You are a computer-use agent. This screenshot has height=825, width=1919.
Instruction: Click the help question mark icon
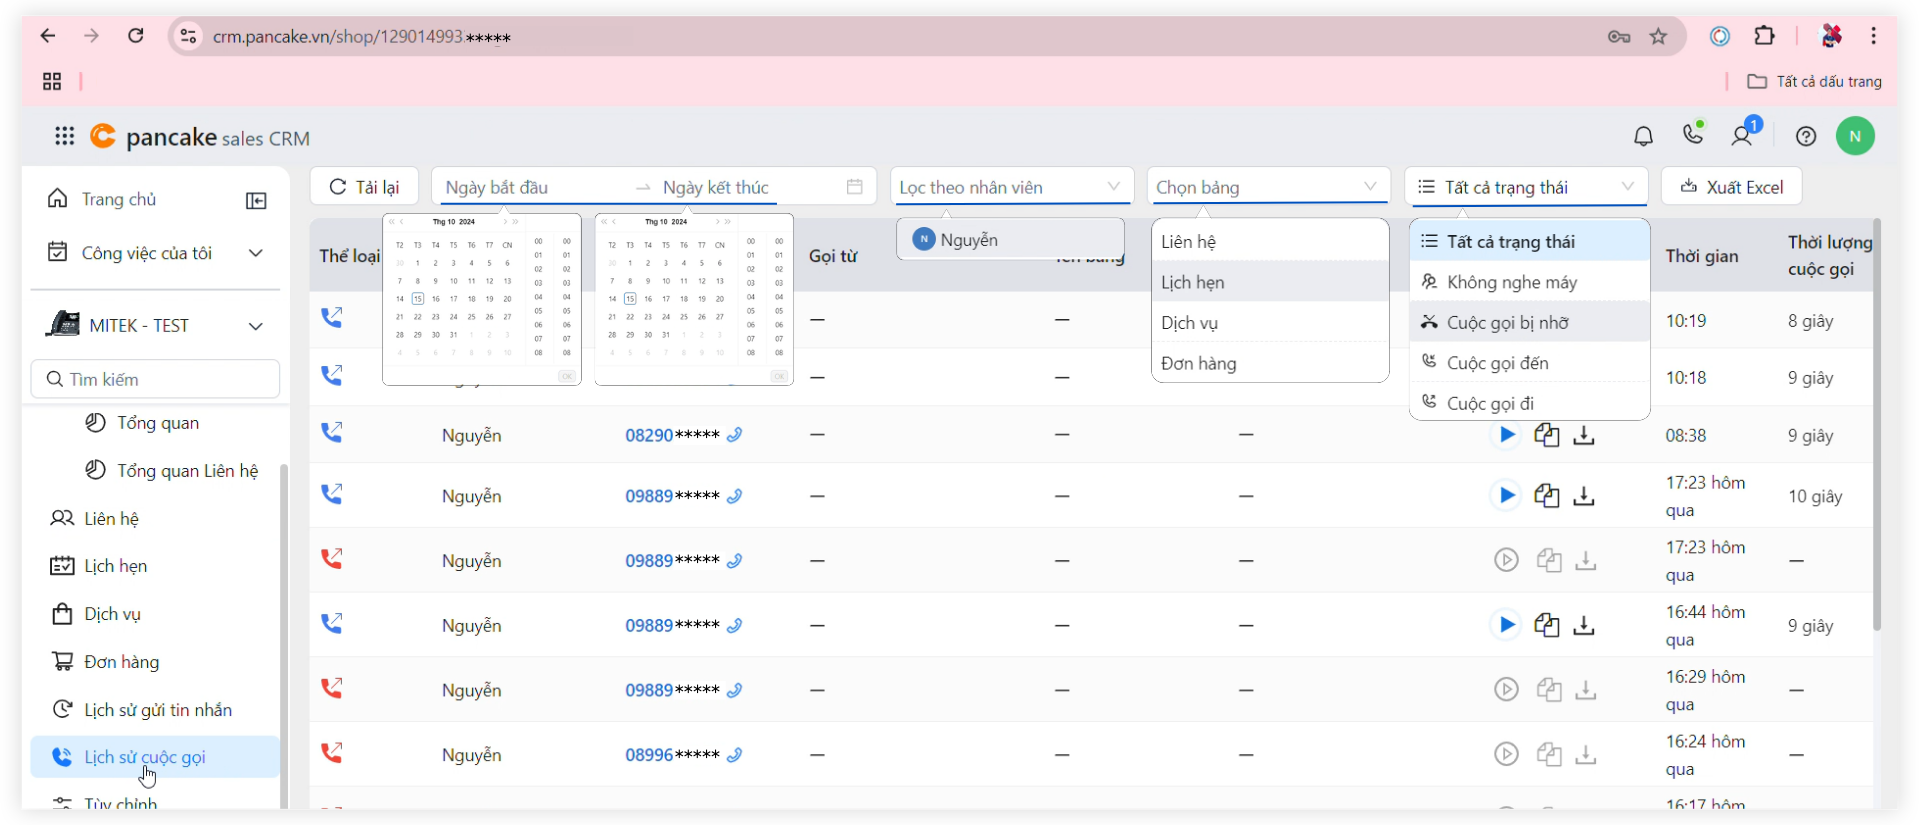click(x=1805, y=137)
